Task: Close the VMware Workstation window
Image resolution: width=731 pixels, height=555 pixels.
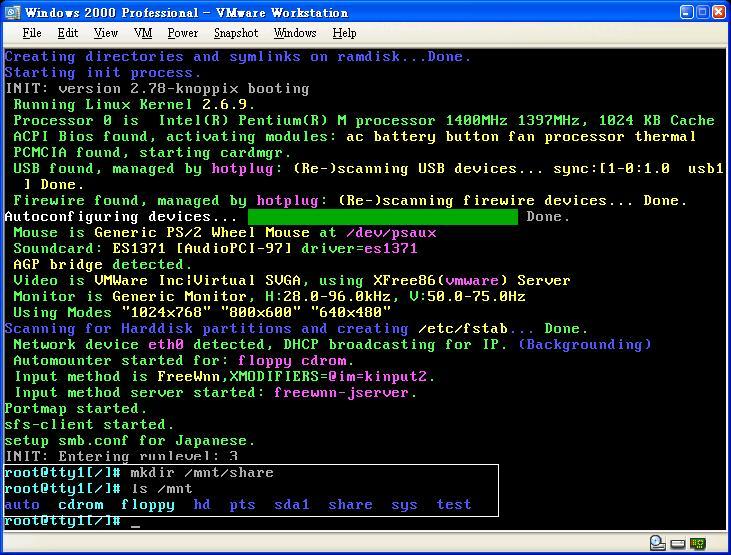Action: pos(719,12)
